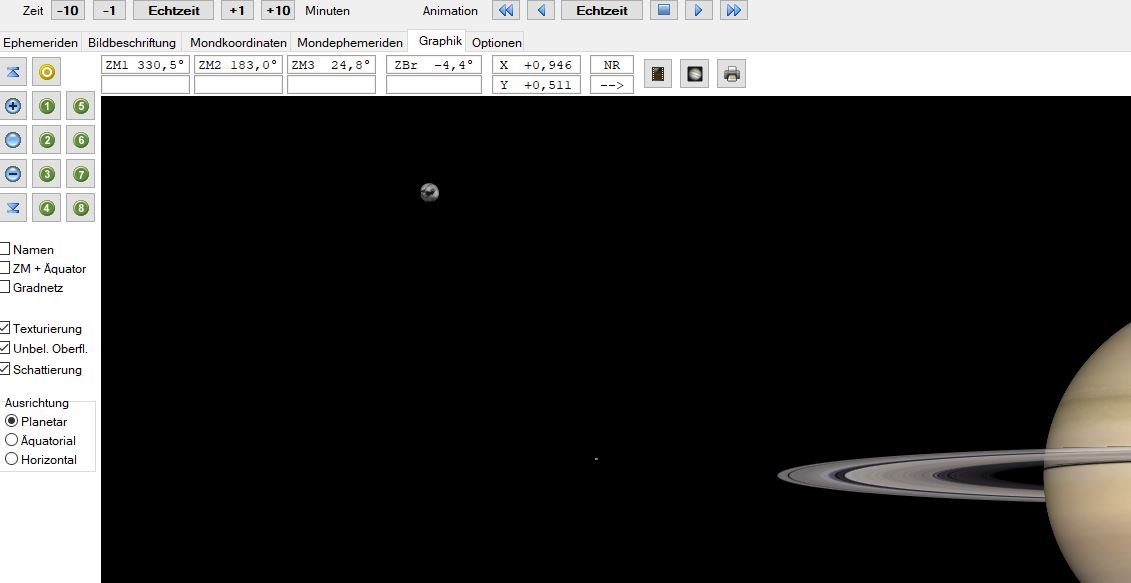Click the tiny moon dot near rings
Screen dimensions: 1131x583
(596, 459)
